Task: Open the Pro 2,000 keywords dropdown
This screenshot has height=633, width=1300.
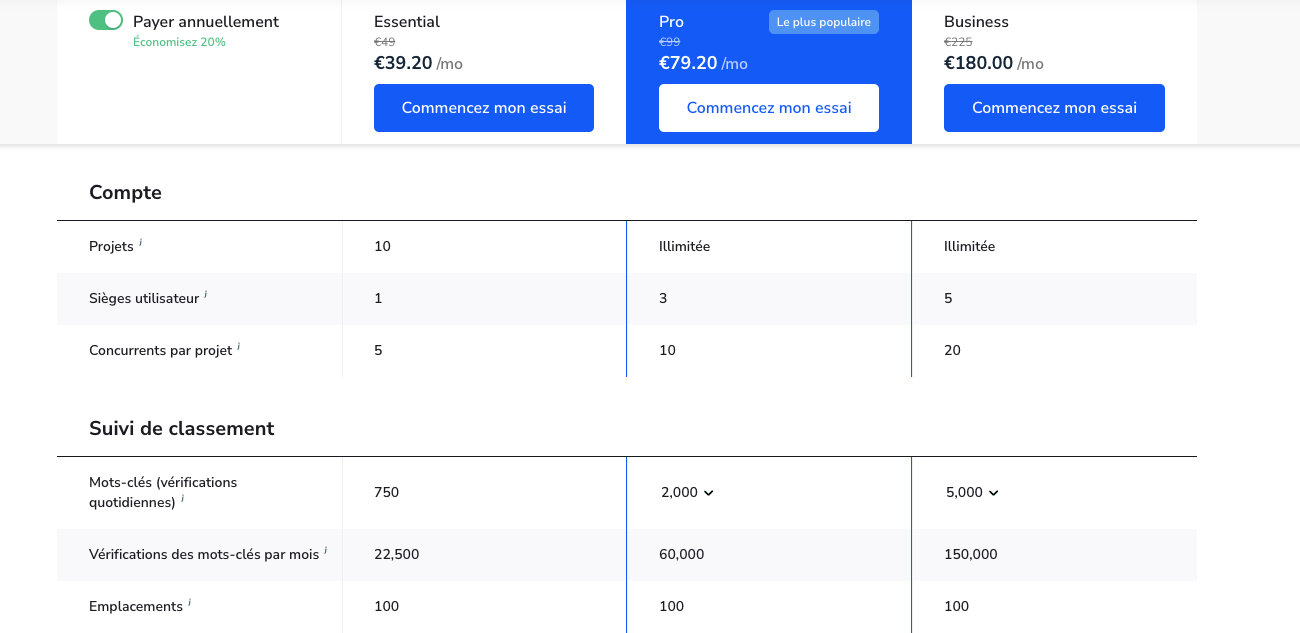Action: (687, 492)
